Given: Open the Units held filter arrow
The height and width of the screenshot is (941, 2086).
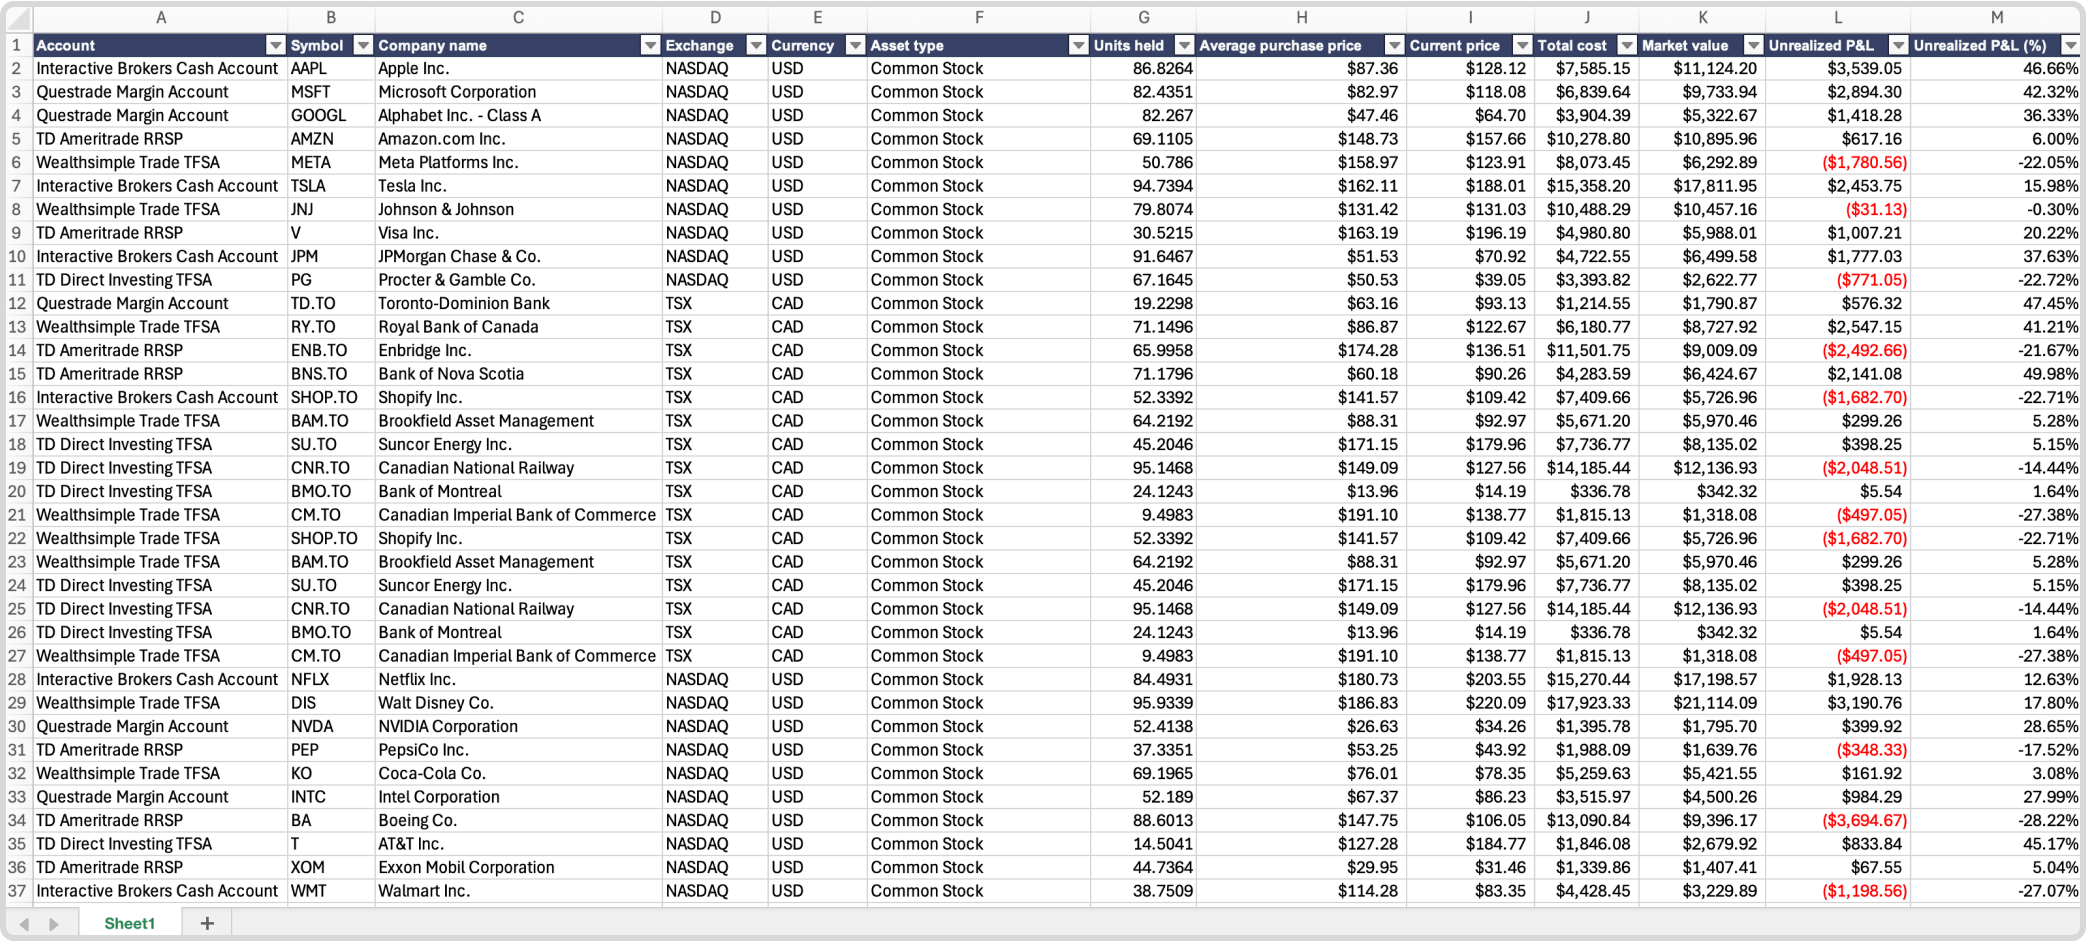Looking at the screenshot, I should pyautogui.click(x=1184, y=46).
